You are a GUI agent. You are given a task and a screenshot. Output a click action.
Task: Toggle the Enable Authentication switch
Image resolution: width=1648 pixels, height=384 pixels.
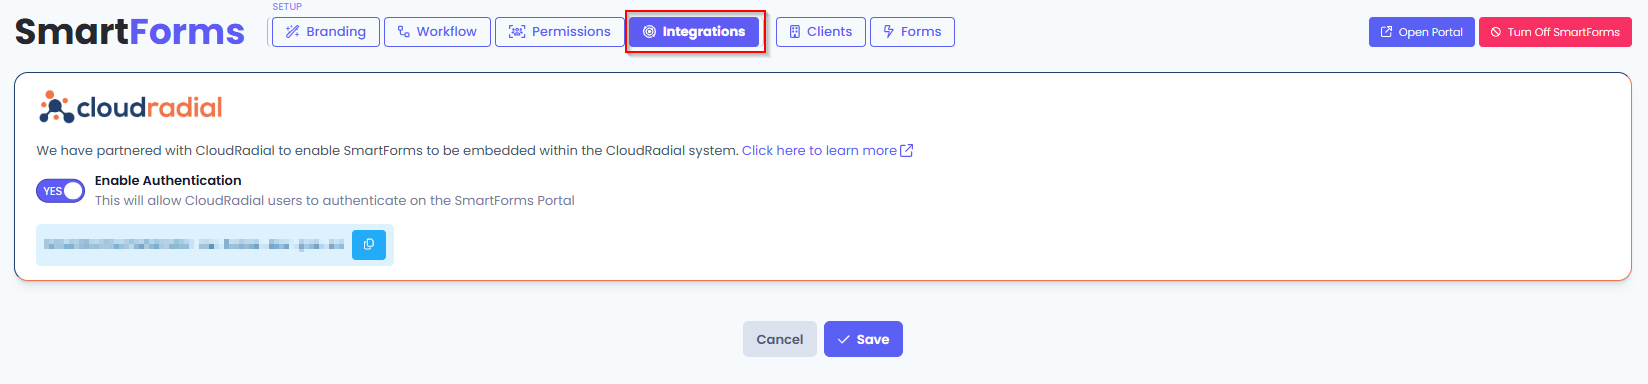[x=61, y=191]
